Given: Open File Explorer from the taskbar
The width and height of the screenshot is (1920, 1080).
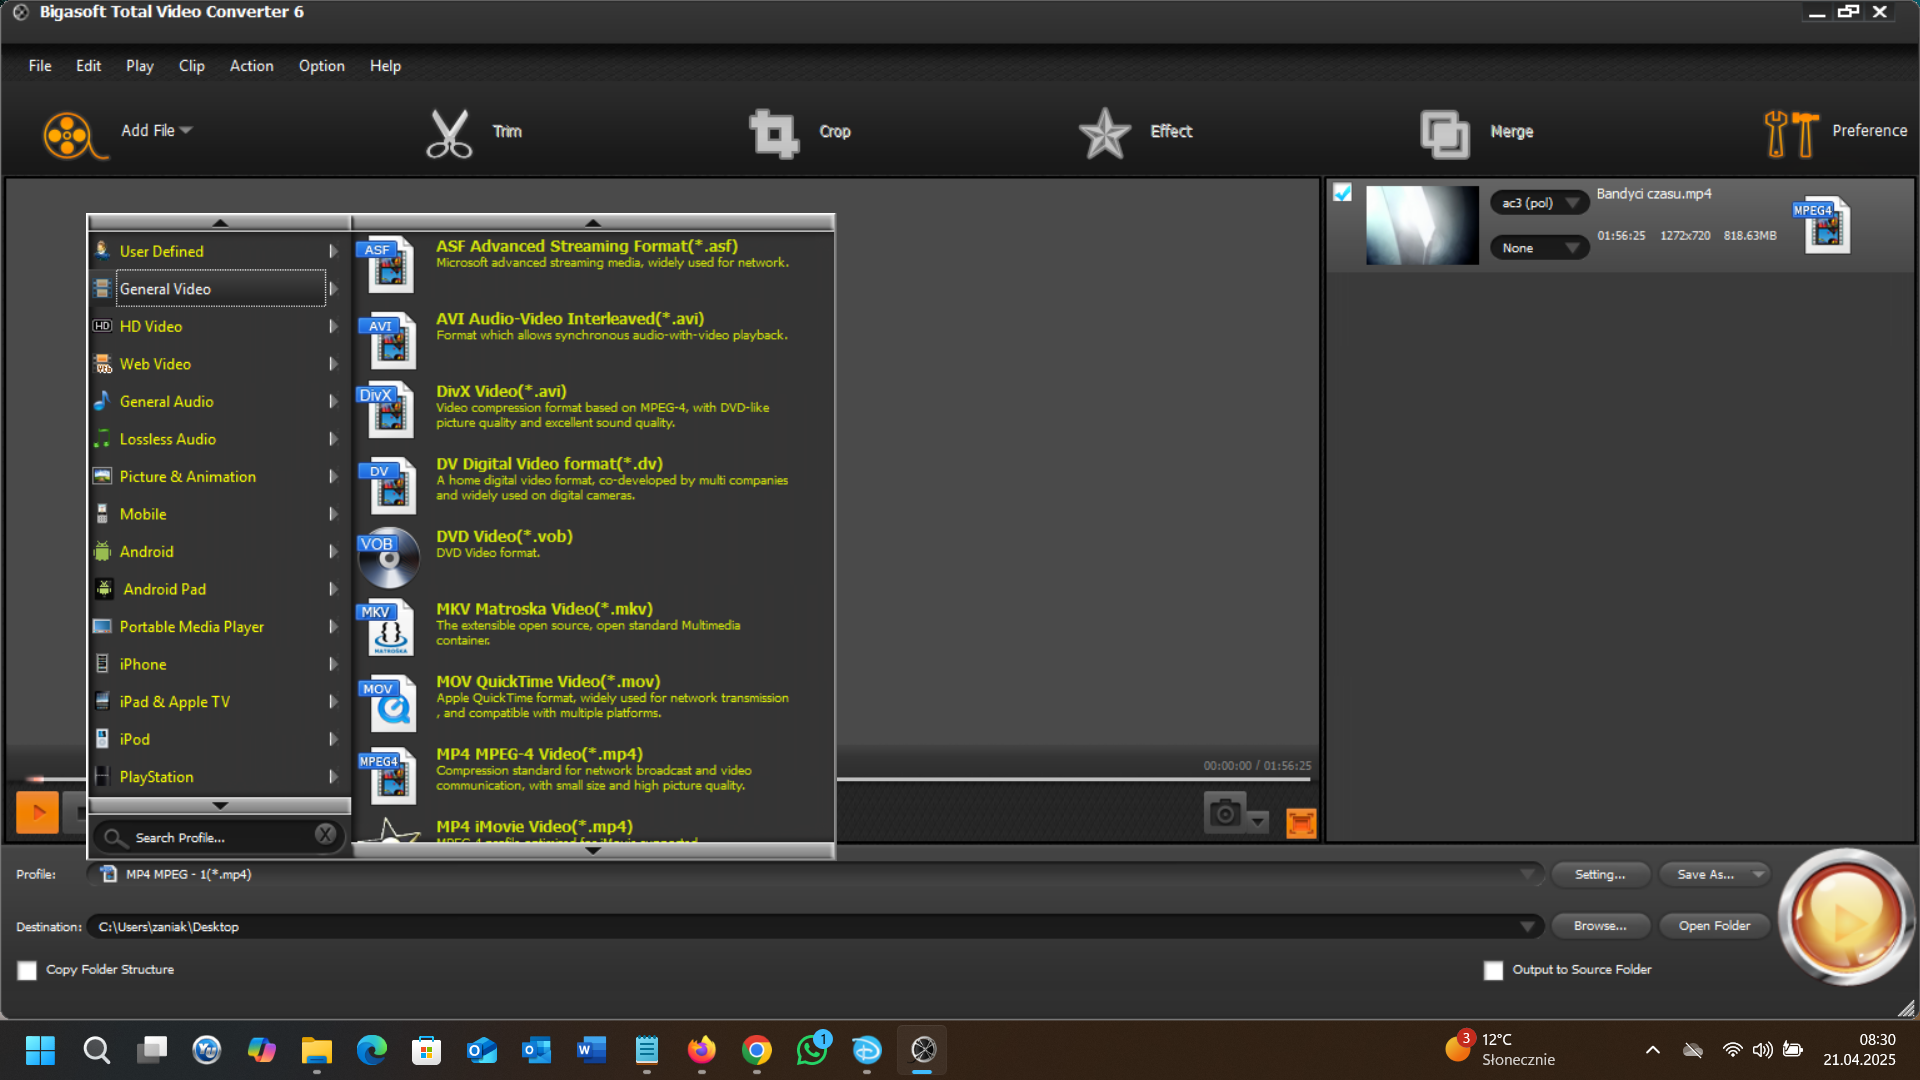Looking at the screenshot, I should tap(316, 1050).
